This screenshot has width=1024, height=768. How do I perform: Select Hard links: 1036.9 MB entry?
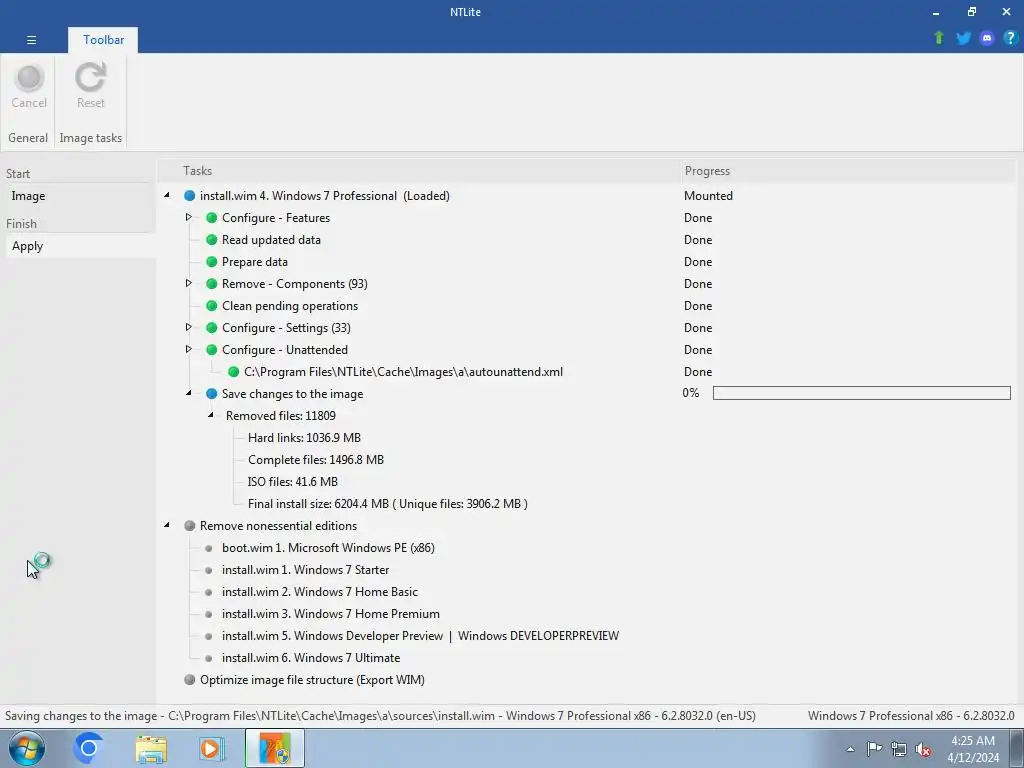304,438
